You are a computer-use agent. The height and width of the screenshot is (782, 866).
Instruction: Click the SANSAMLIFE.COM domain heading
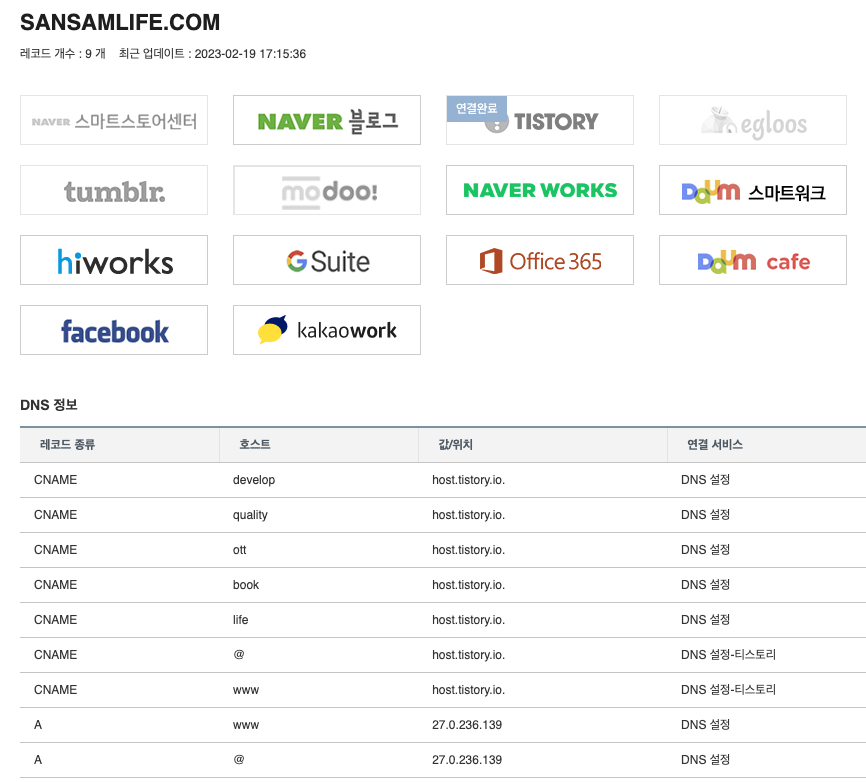[x=120, y=23]
